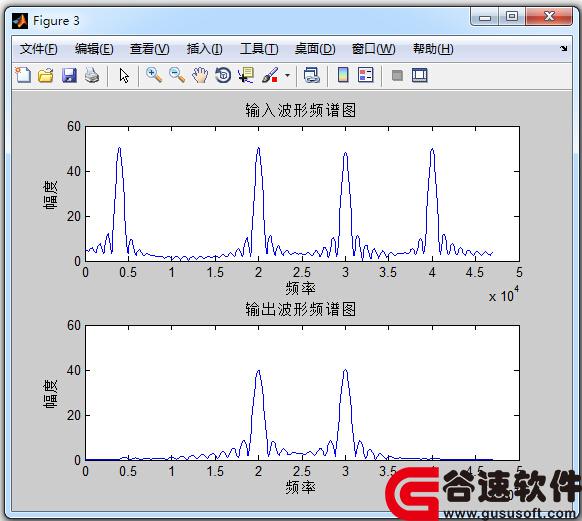Open the 插入(I) menu
Screen dimensions: 582x521
coord(205,49)
